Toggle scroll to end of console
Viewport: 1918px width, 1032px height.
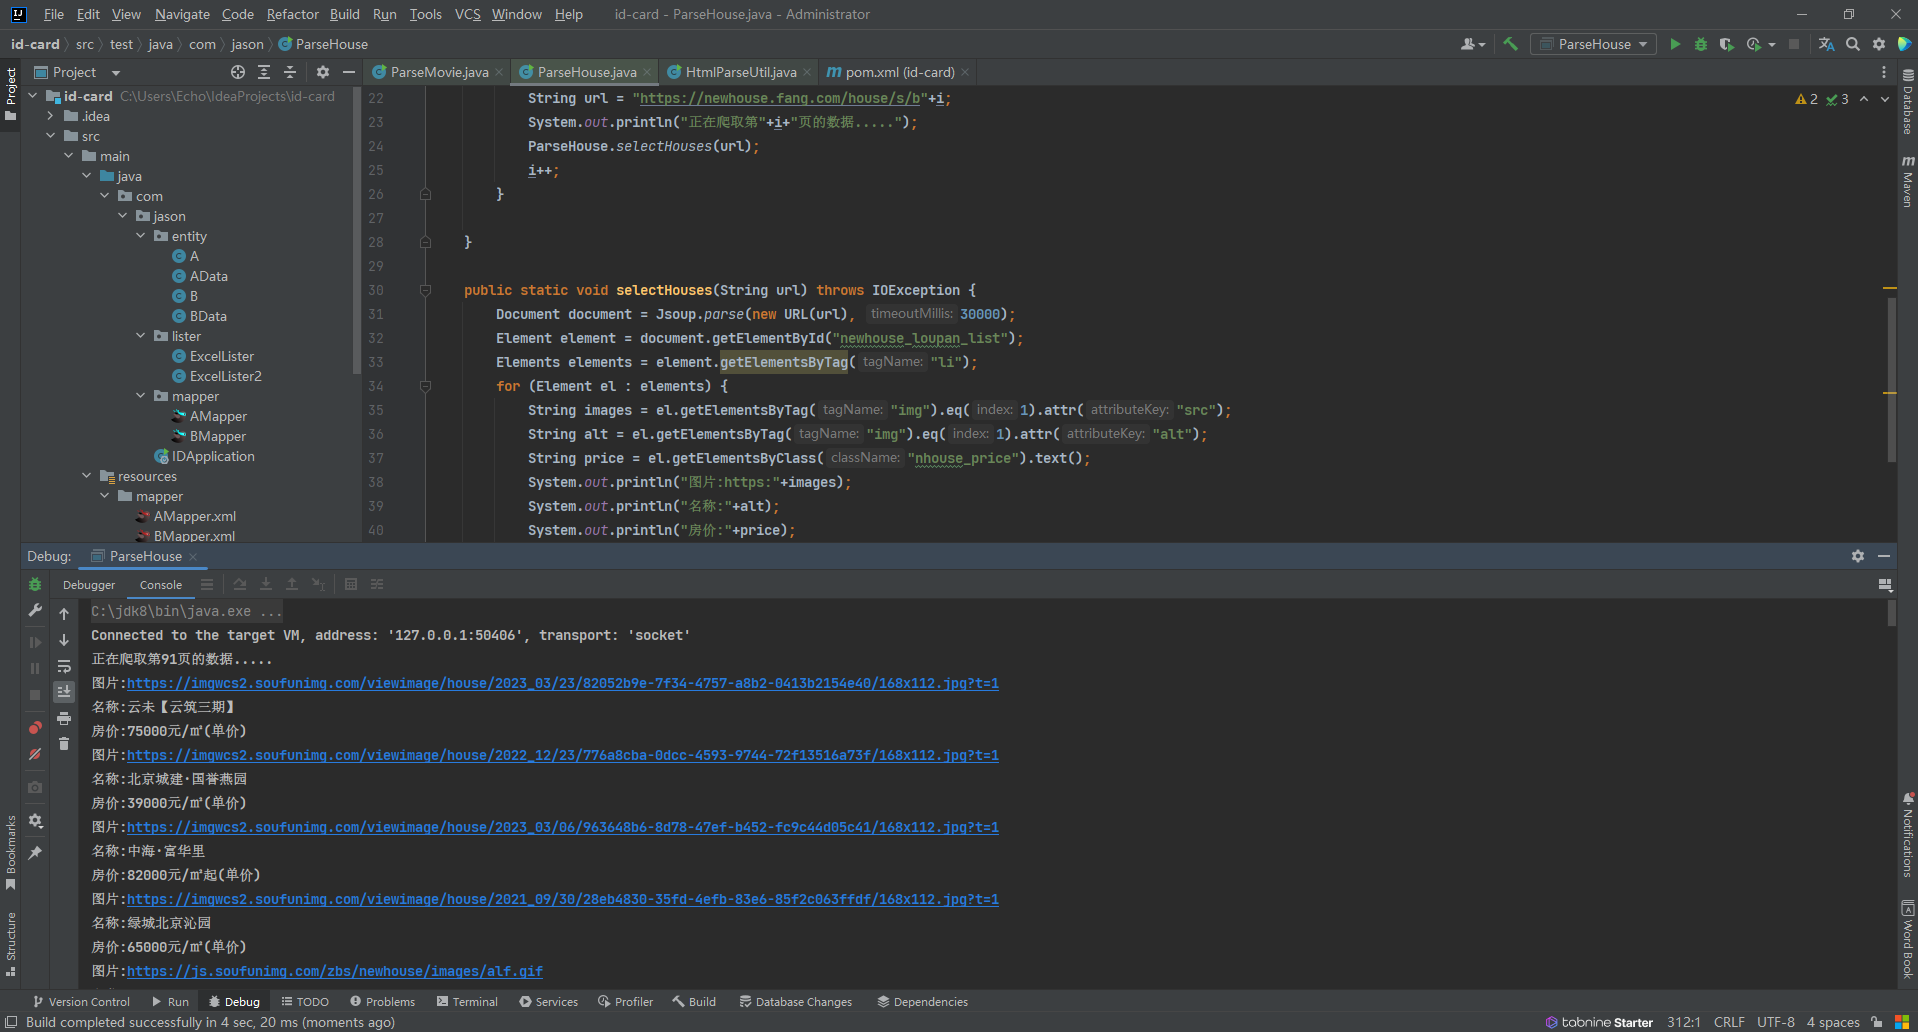tap(64, 692)
